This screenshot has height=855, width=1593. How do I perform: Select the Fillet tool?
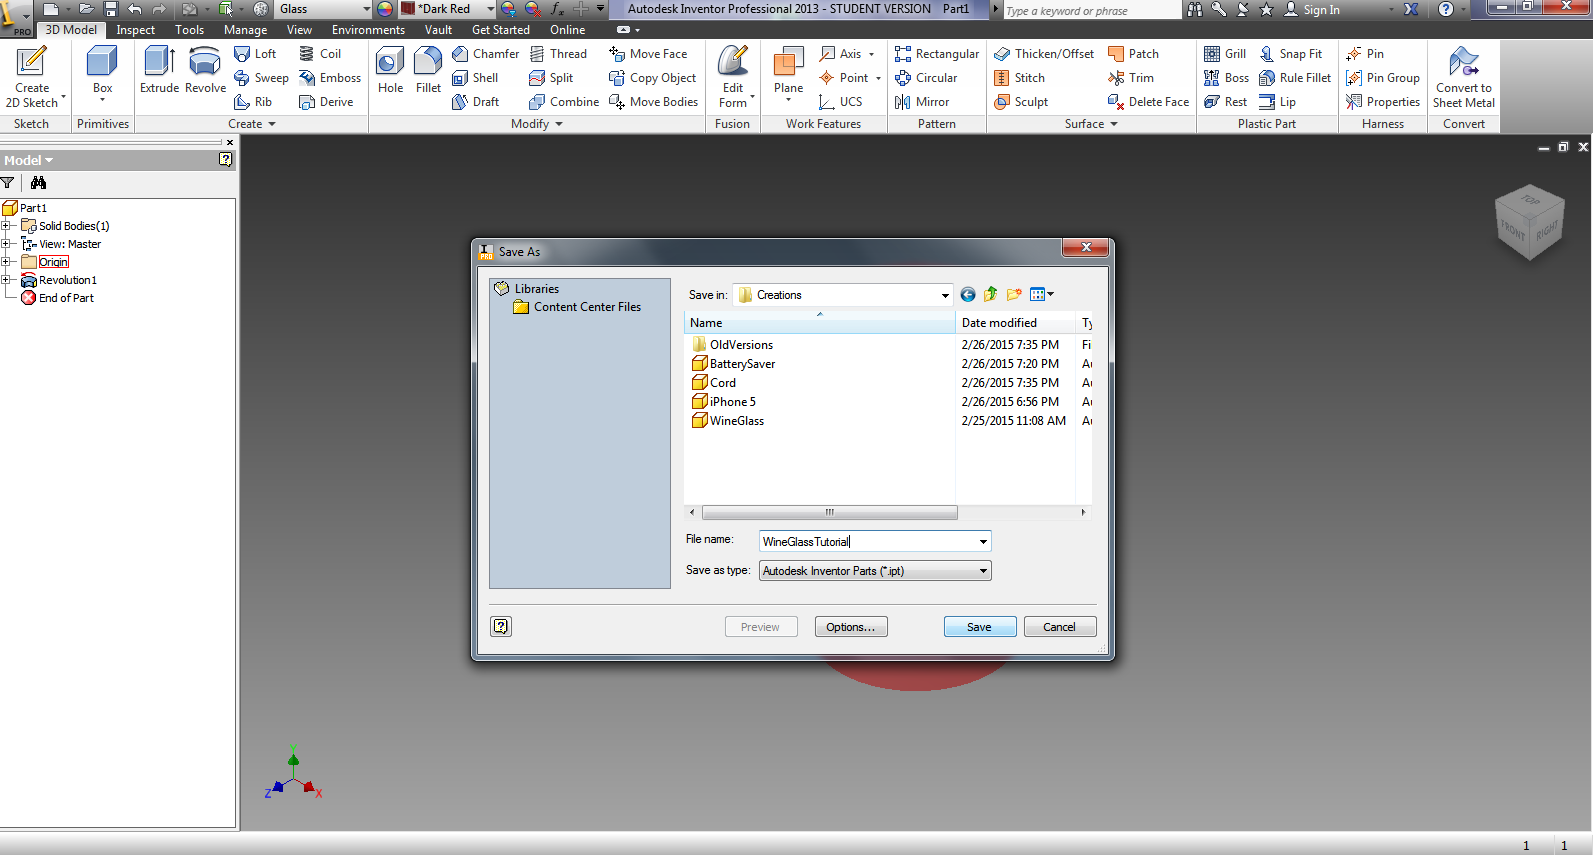(428, 70)
